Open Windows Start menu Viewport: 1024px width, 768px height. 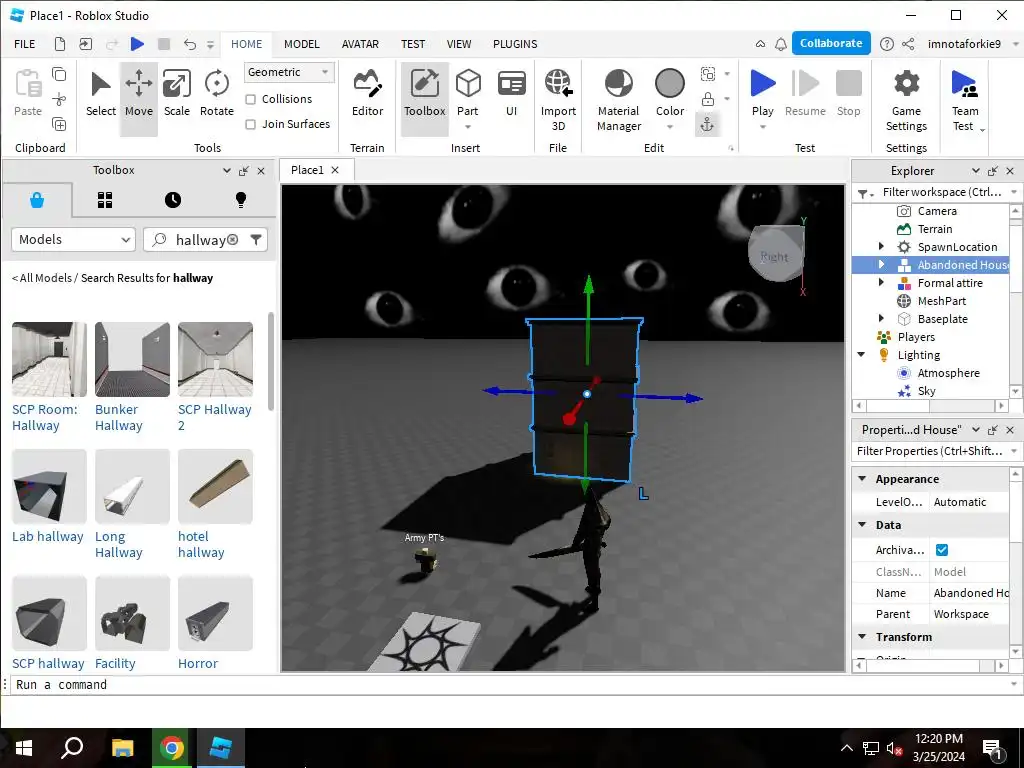tap(24, 748)
